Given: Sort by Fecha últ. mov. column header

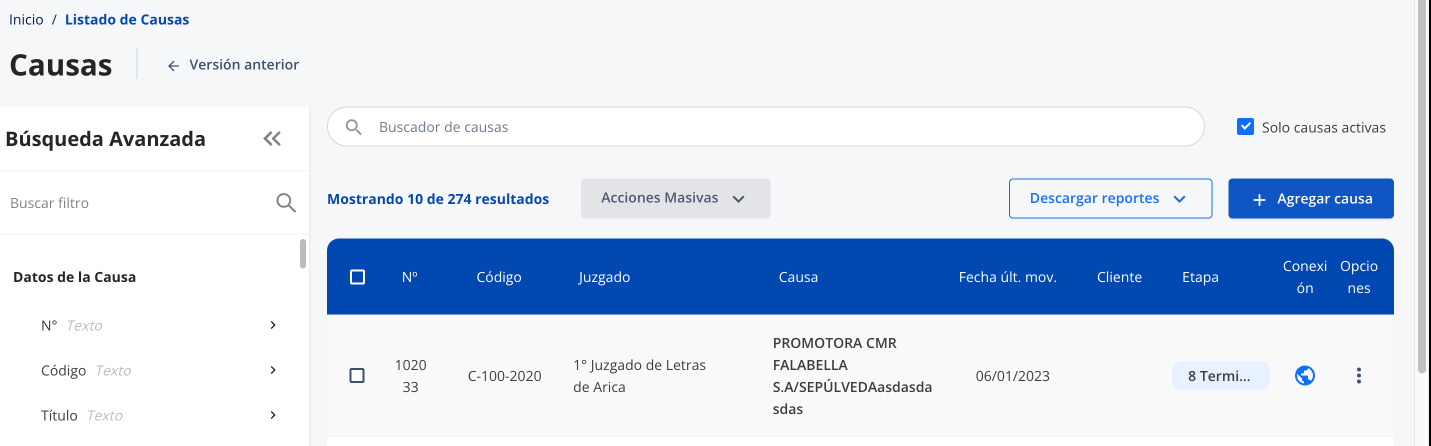Looking at the screenshot, I should click(x=1007, y=277).
